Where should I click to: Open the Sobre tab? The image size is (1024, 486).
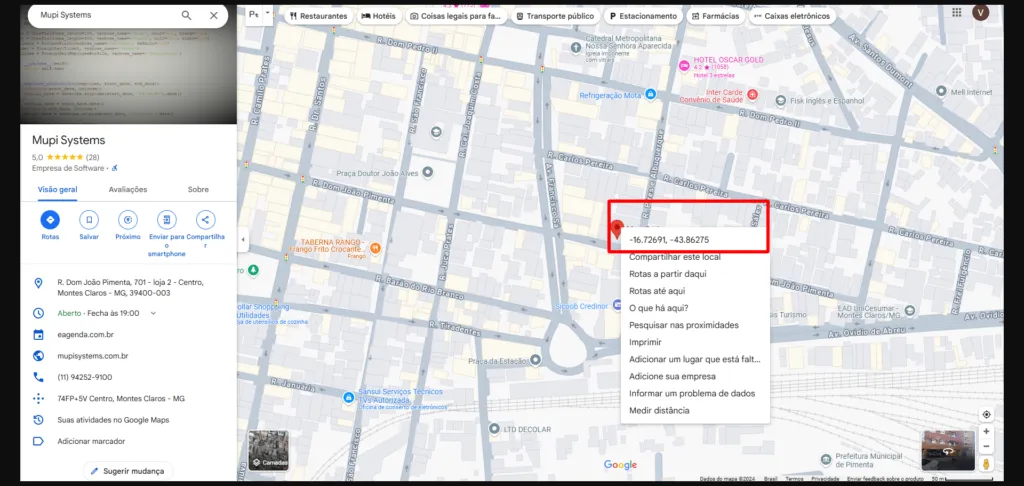(x=198, y=189)
